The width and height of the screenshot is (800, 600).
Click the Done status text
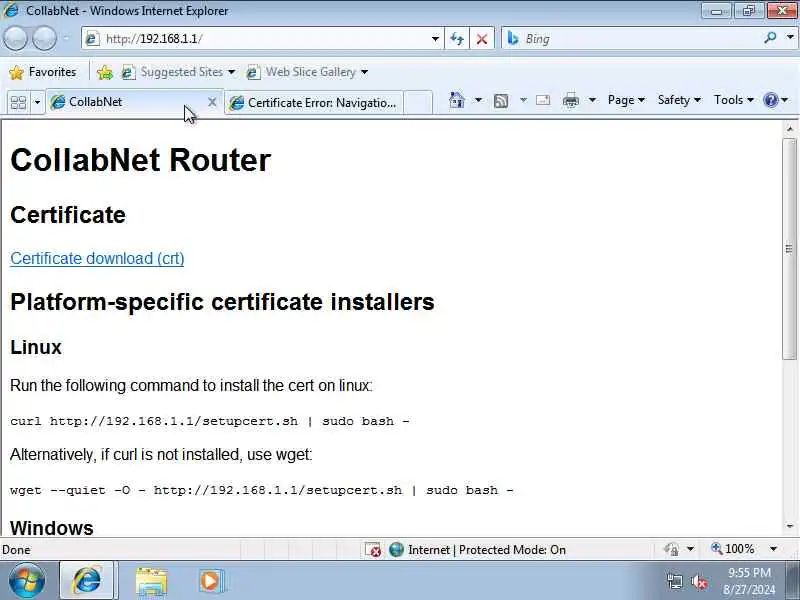[x=16, y=550]
